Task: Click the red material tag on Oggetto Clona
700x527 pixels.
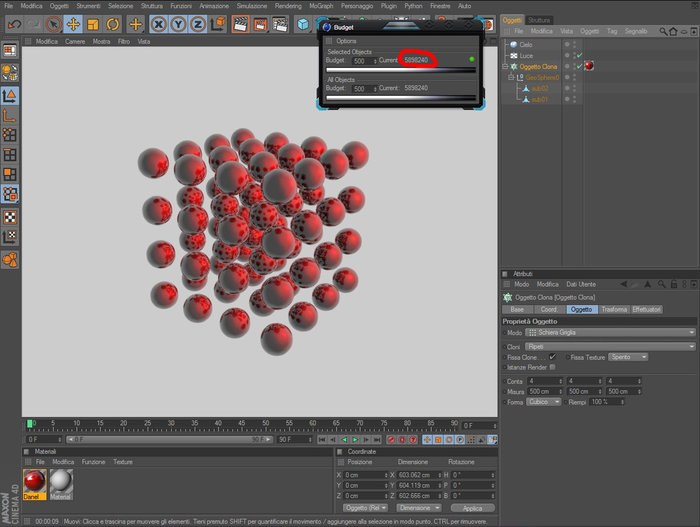Action: coord(589,66)
